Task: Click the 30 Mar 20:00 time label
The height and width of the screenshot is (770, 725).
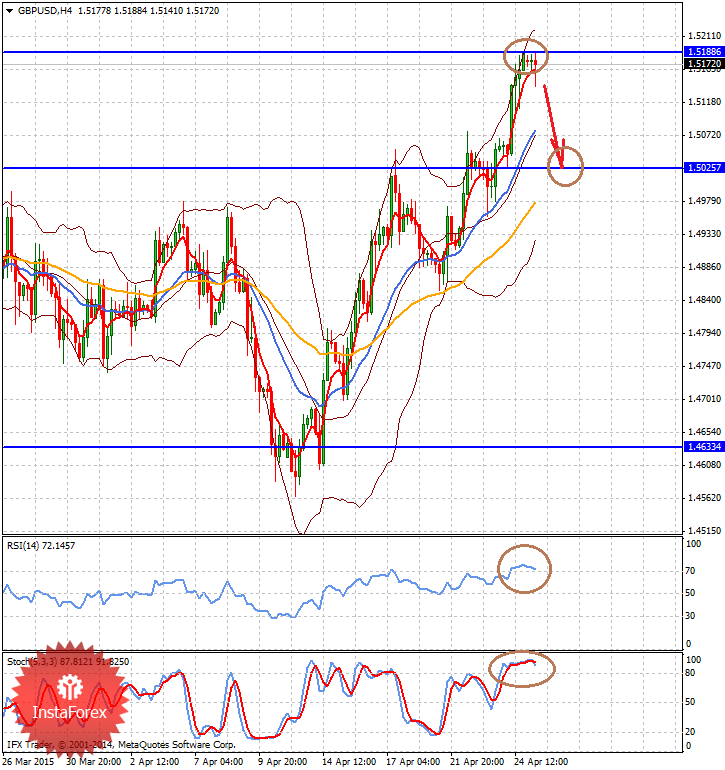Action: pyautogui.click(x=93, y=762)
